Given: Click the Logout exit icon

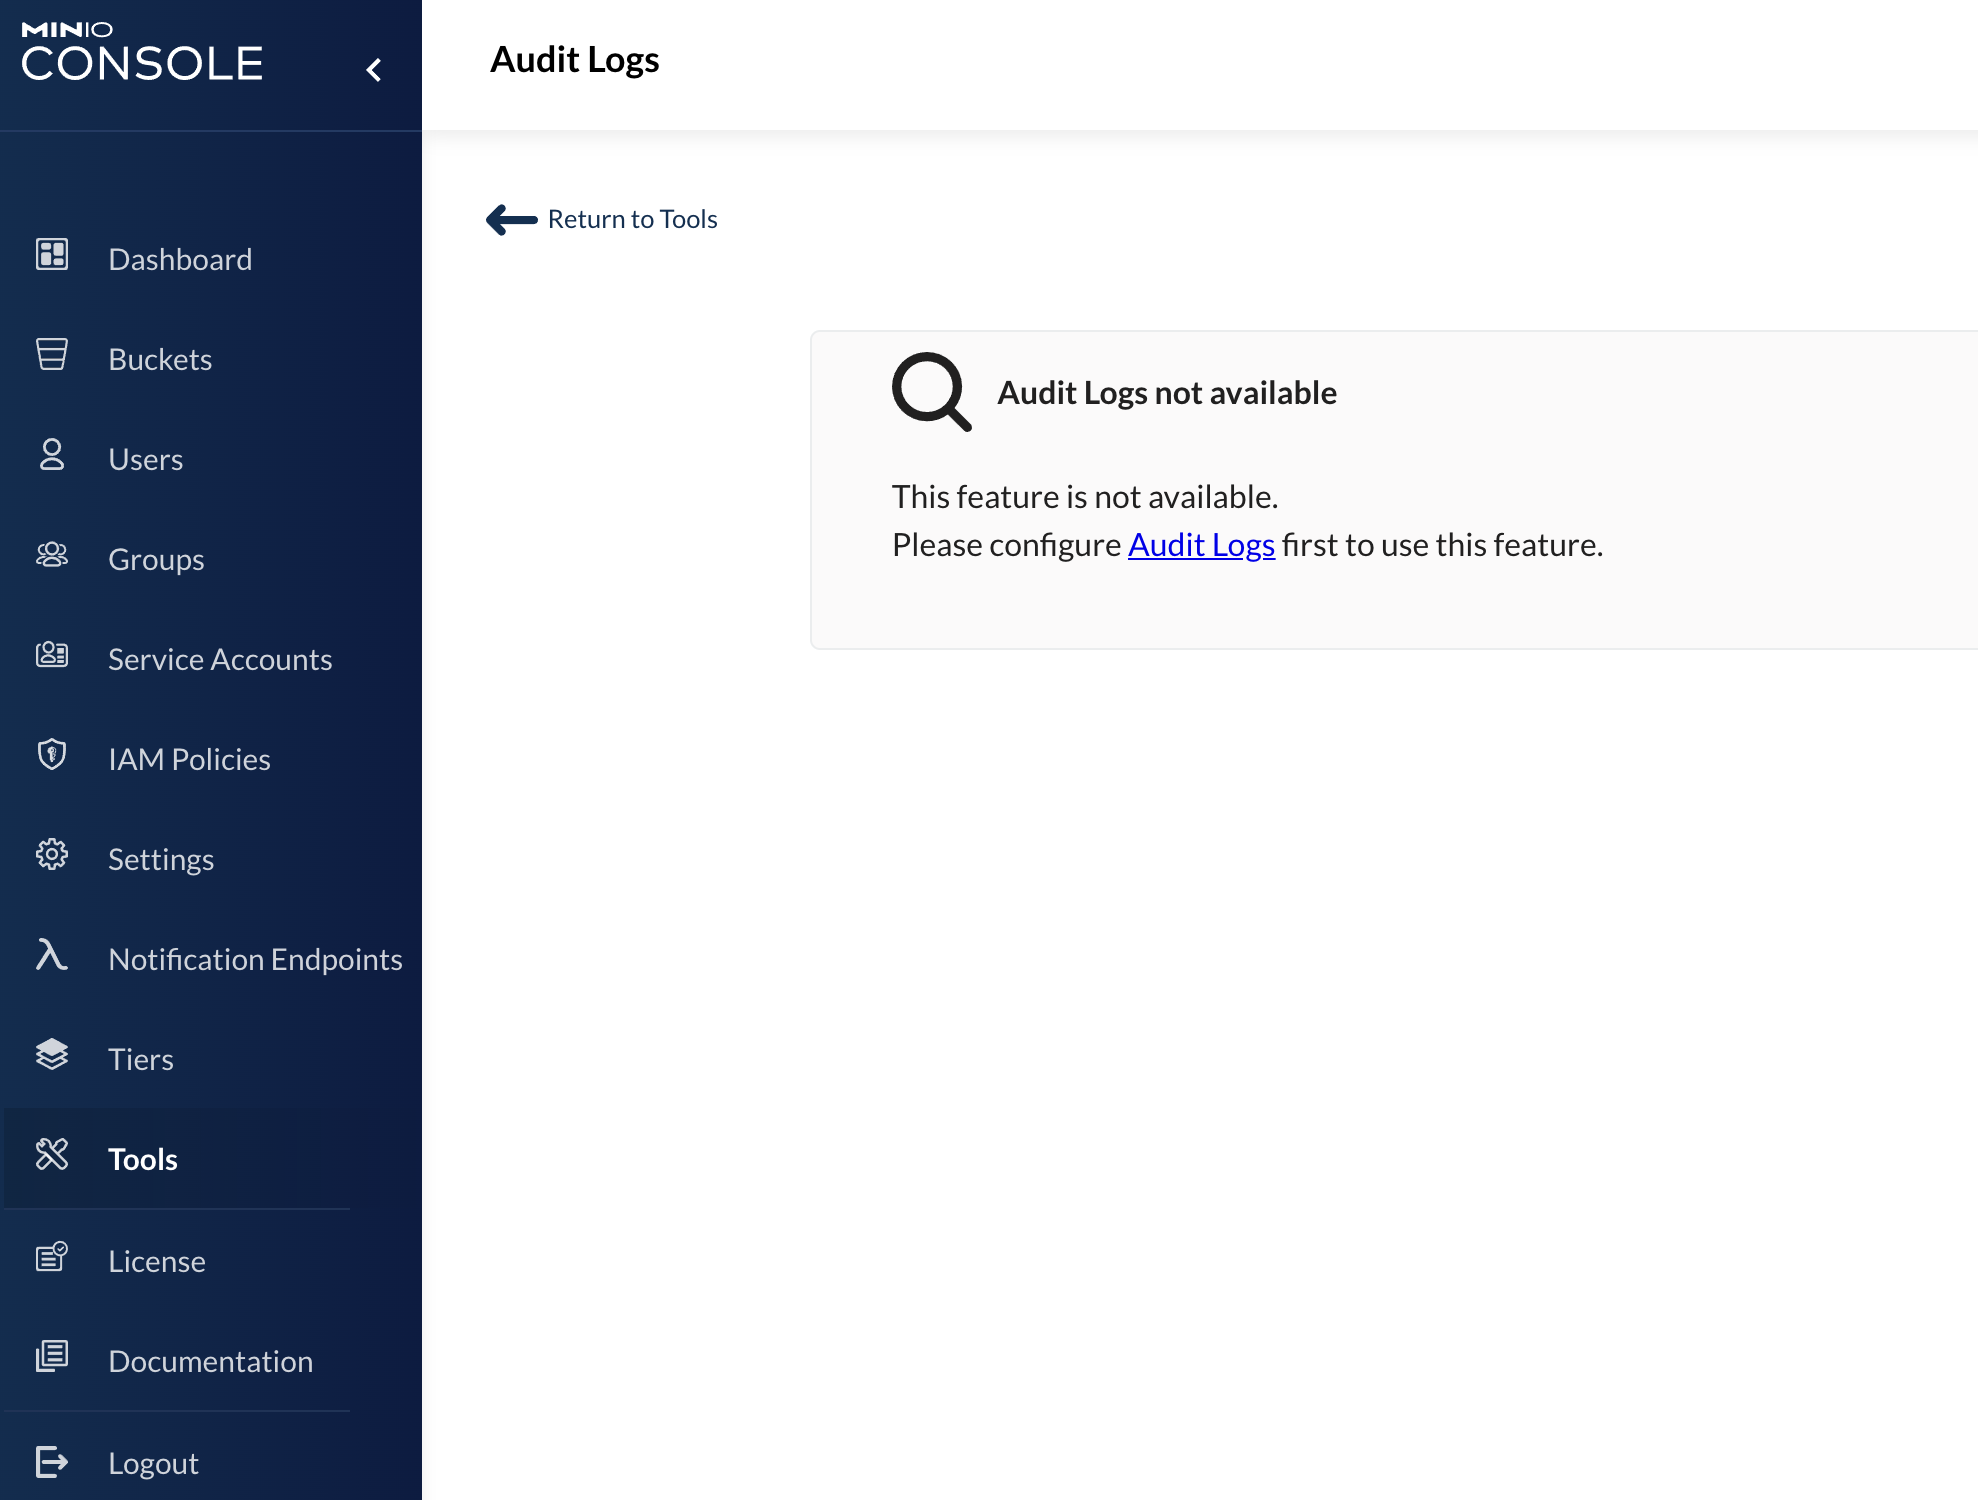Looking at the screenshot, I should tap(52, 1462).
